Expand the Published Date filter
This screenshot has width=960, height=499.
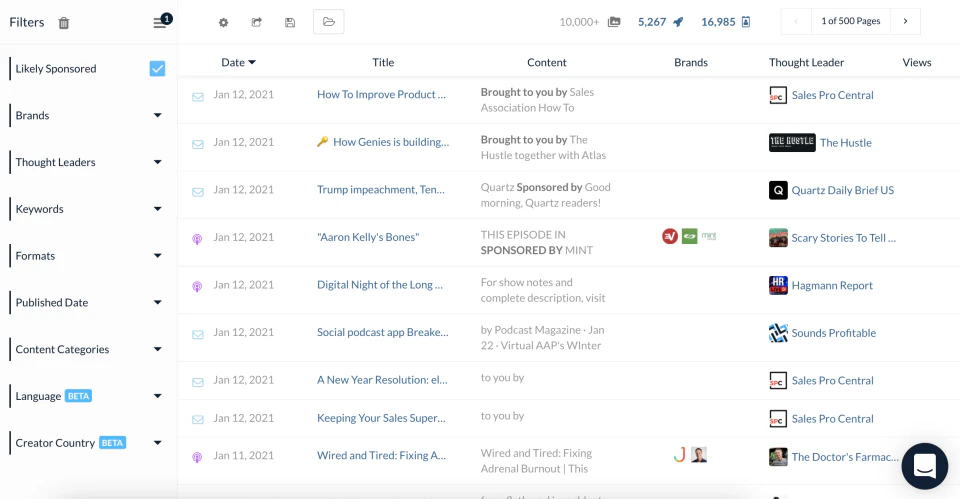coord(157,302)
